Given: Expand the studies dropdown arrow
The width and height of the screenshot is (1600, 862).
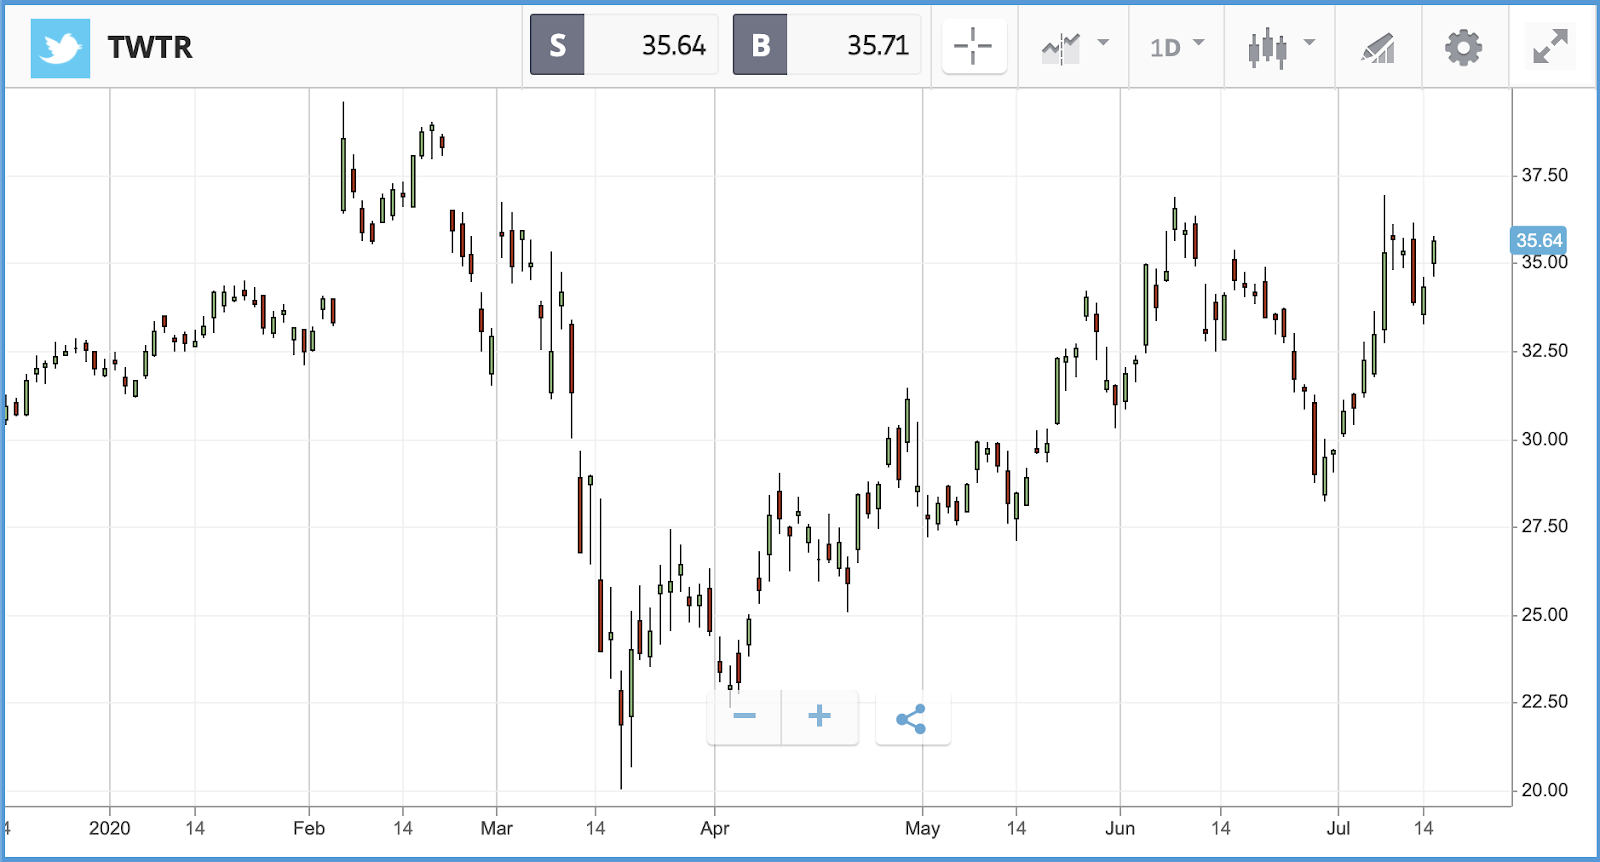Looking at the screenshot, I should 1103,43.
